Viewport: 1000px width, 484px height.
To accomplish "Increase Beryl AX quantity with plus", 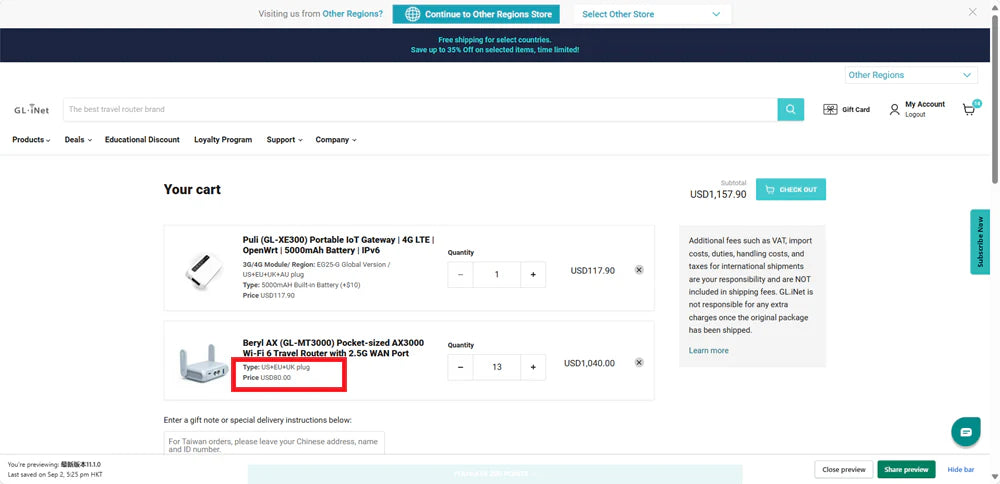I will click(533, 367).
